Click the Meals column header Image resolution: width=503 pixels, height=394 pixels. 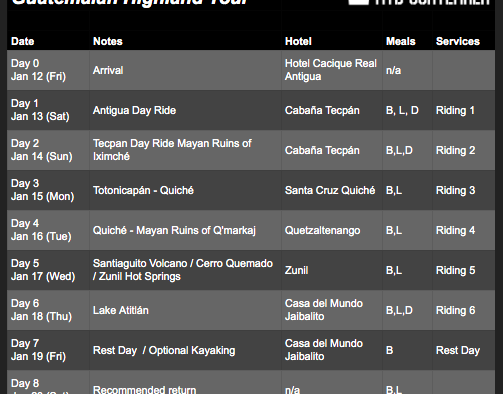(x=401, y=41)
